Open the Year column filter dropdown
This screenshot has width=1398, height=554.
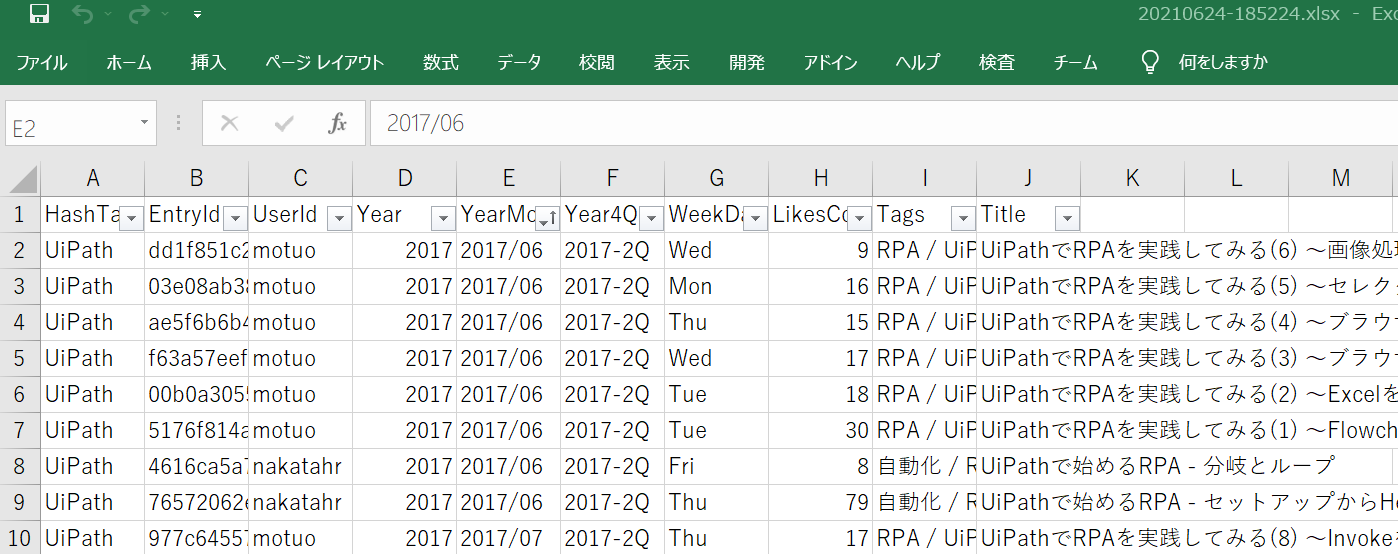(444, 219)
